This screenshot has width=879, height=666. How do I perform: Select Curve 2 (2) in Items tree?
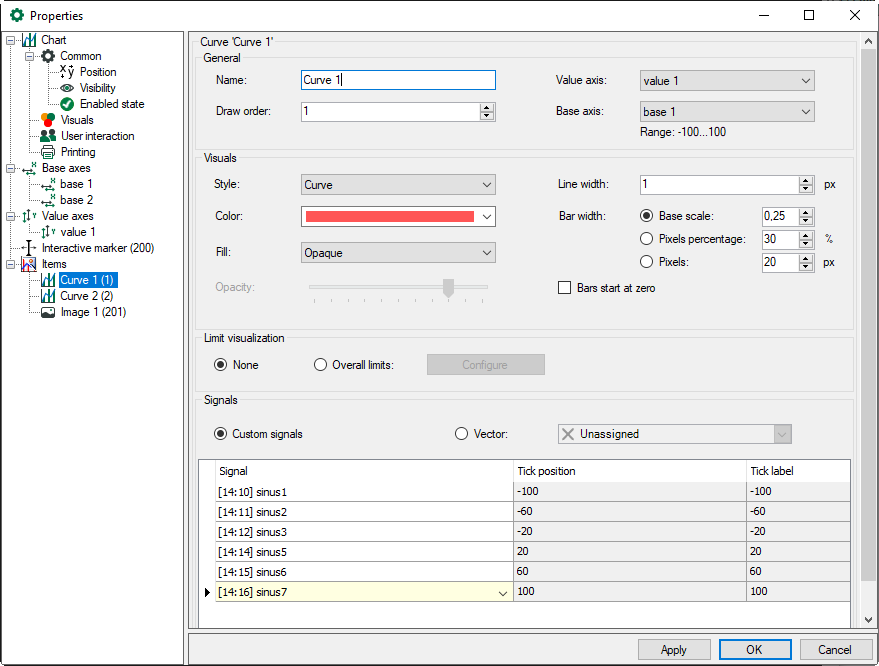tap(87, 296)
